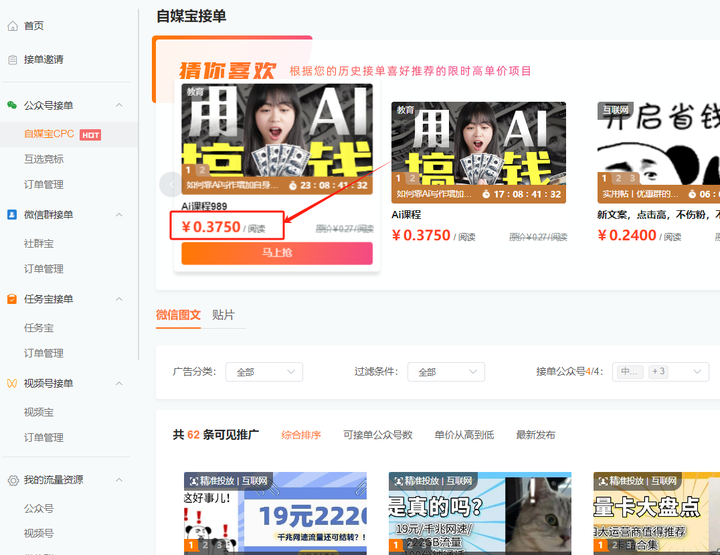
Task: Open 互选竞标 in the sidebar
Action: (44, 159)
